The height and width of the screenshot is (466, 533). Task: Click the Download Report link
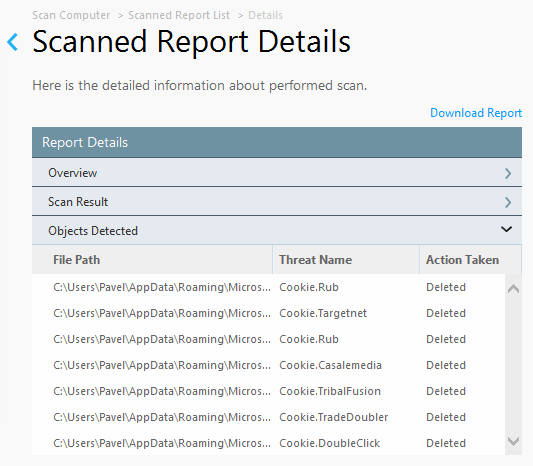(x=476, y=113)
